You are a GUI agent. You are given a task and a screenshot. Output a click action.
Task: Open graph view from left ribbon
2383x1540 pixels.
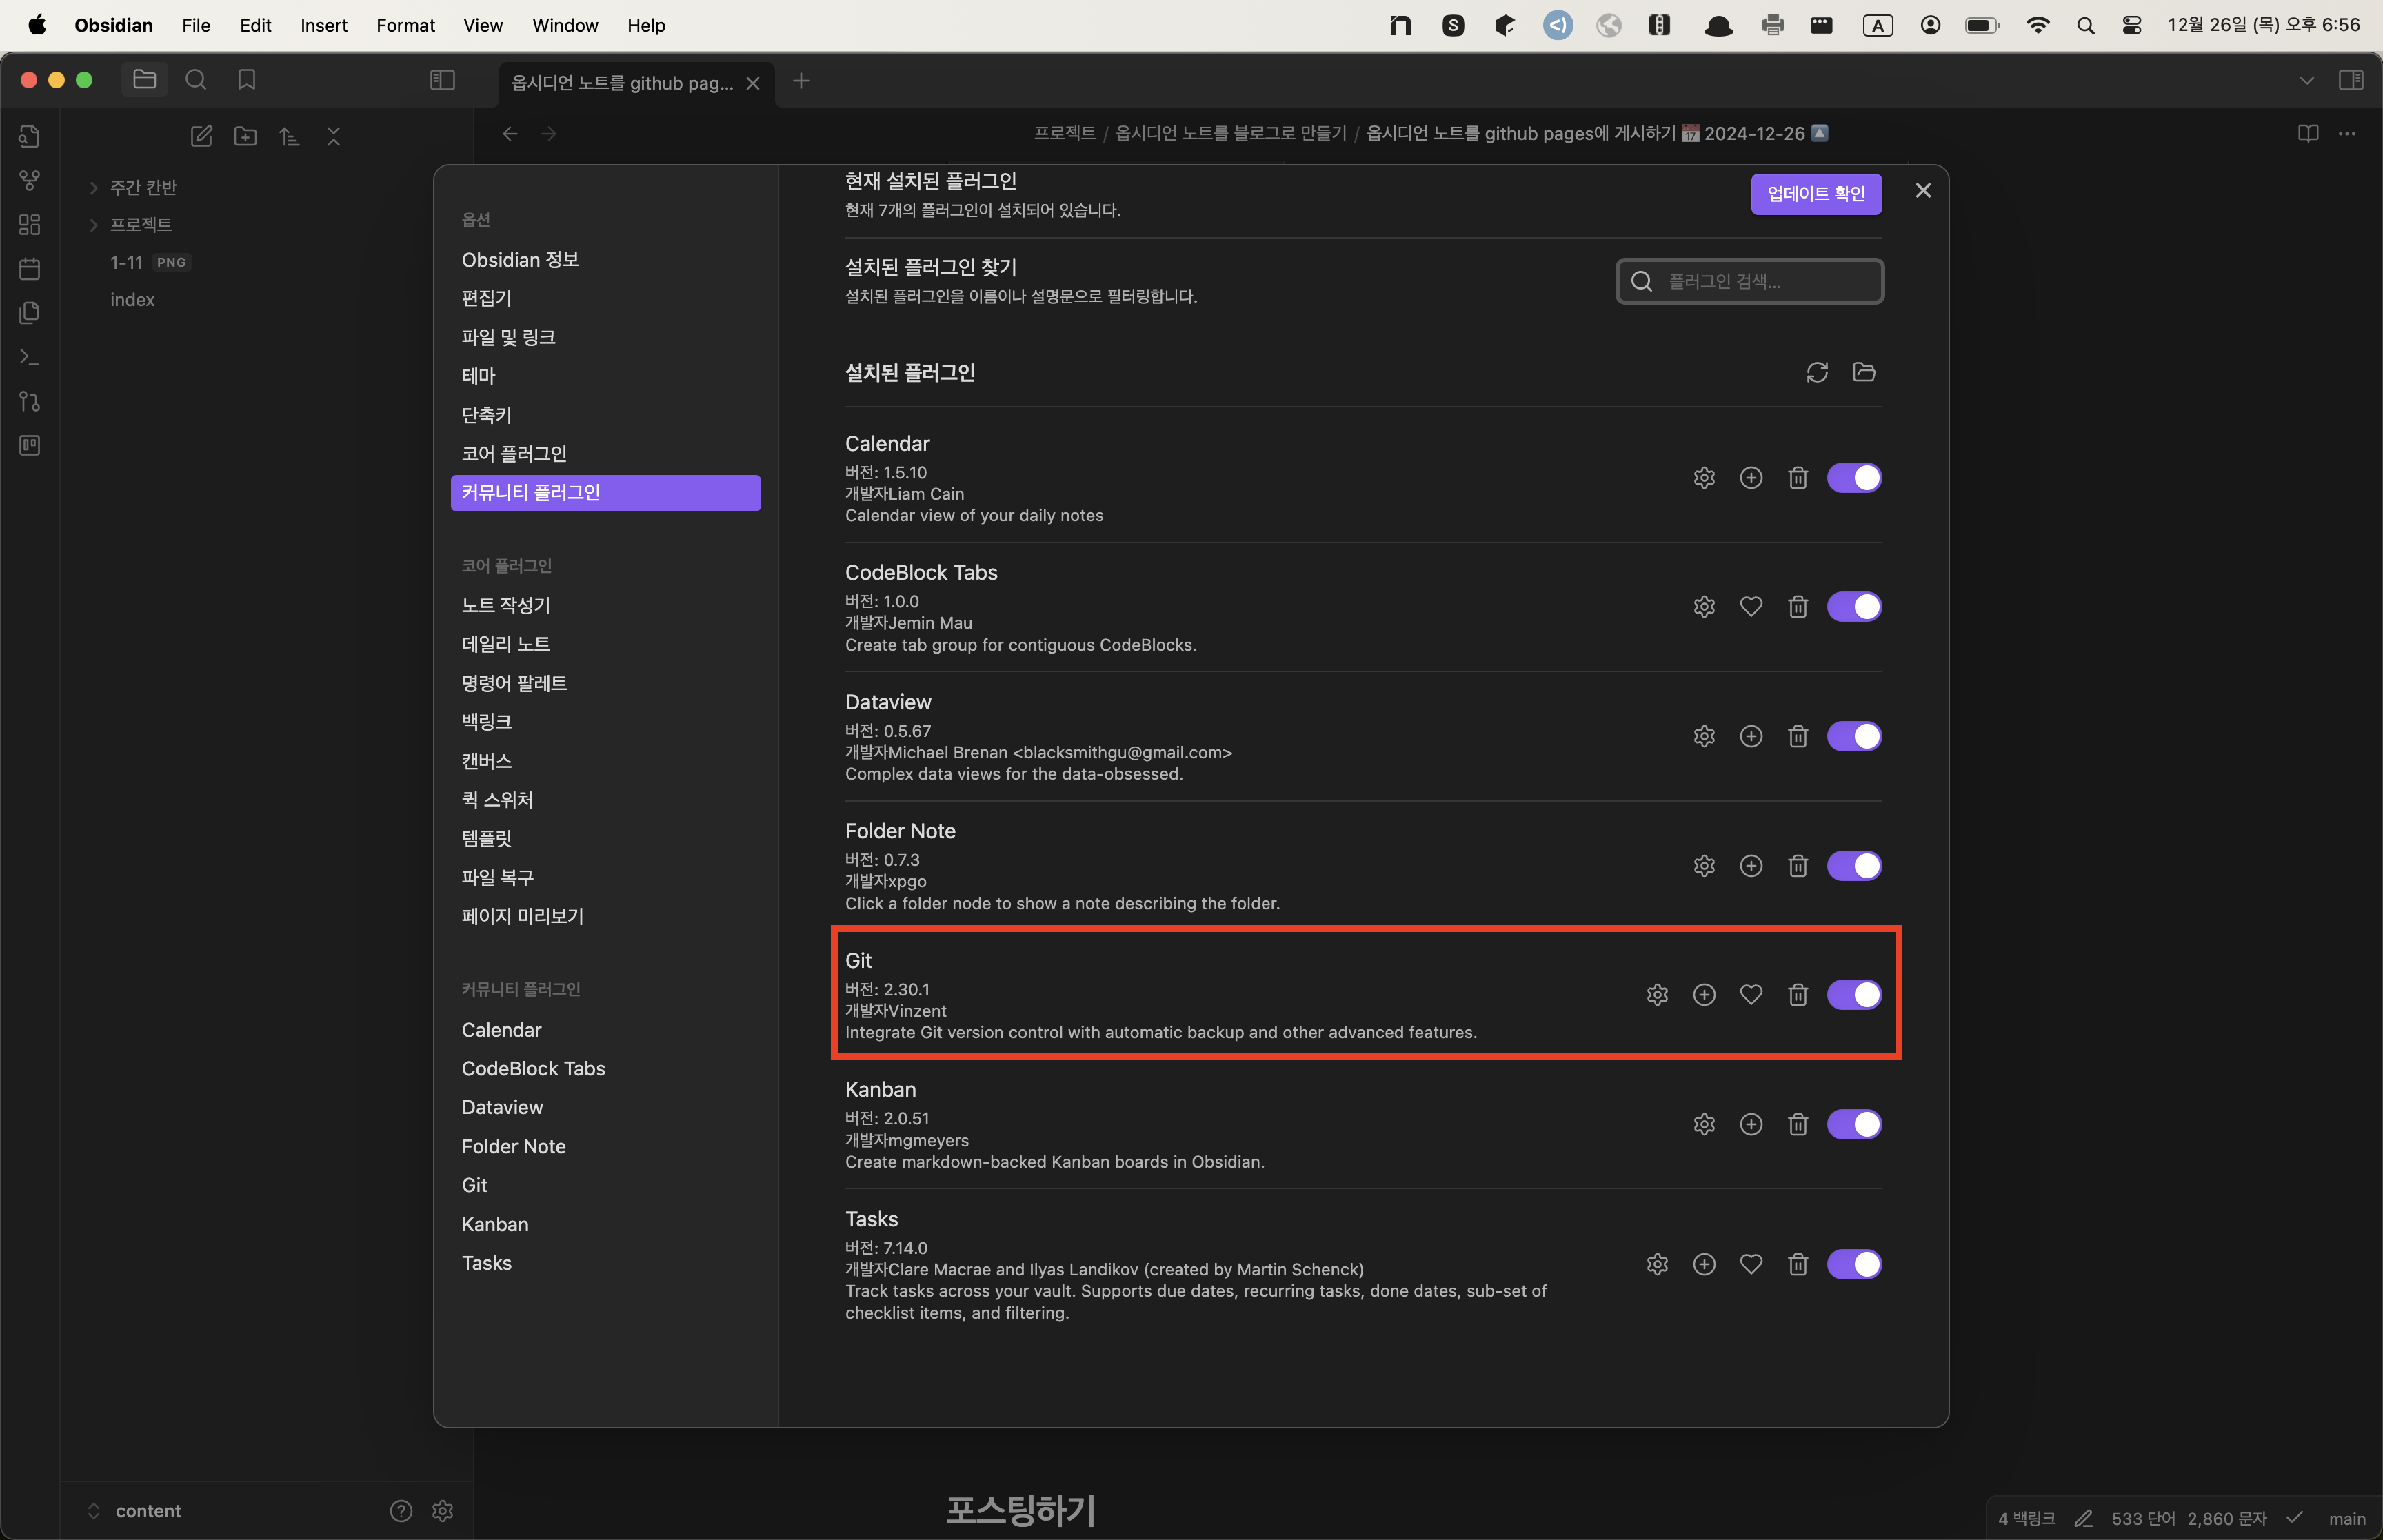(30, 180)
